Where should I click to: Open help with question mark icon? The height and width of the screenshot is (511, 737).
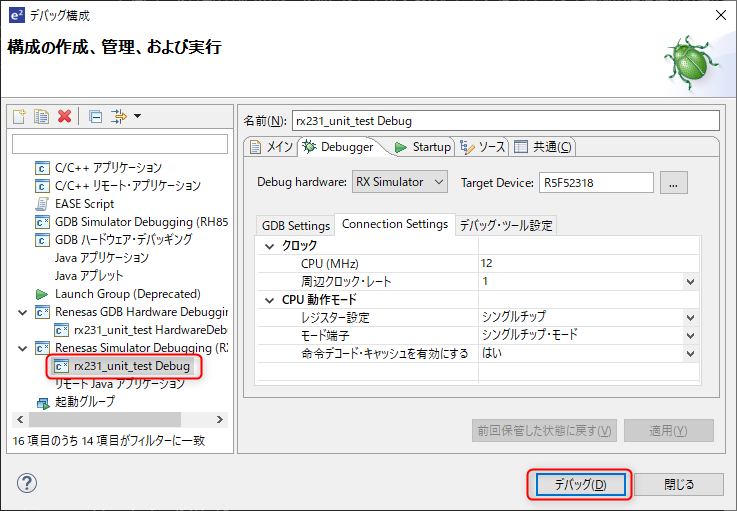click(27, 483)
